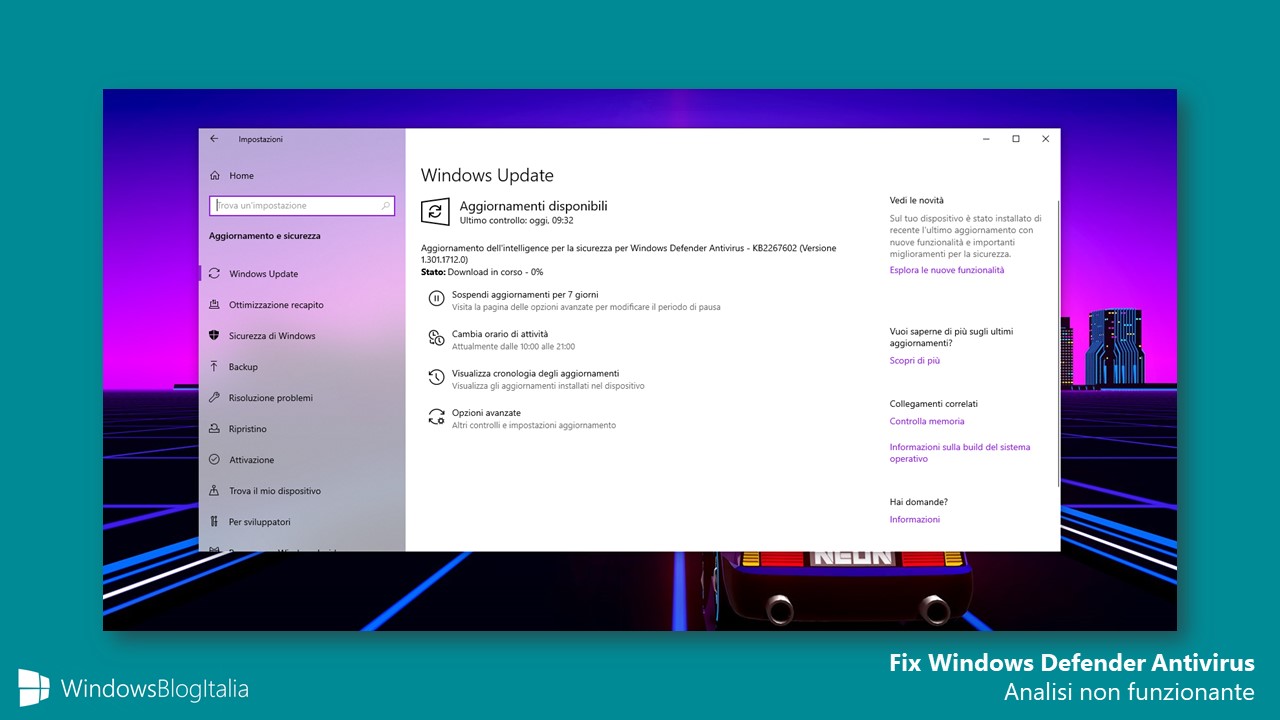Viewport: 1280px width, 720px height.
Task: Focus the Trova un'impostazione search field
Action: (302, 205)
